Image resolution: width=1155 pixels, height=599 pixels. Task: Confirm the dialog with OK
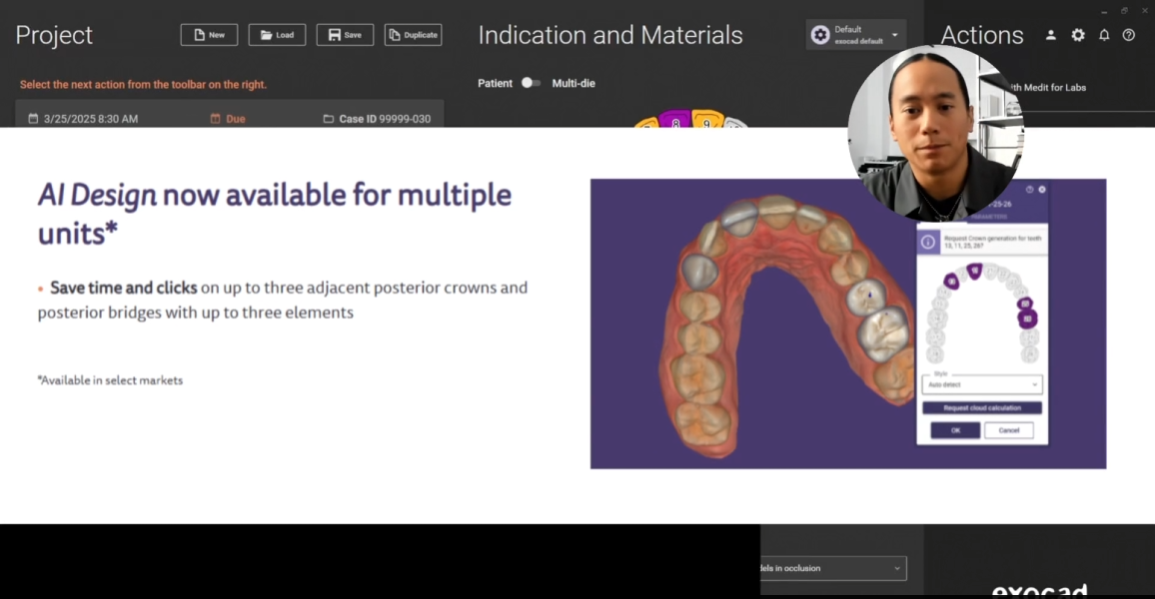(x=955, y=430)
